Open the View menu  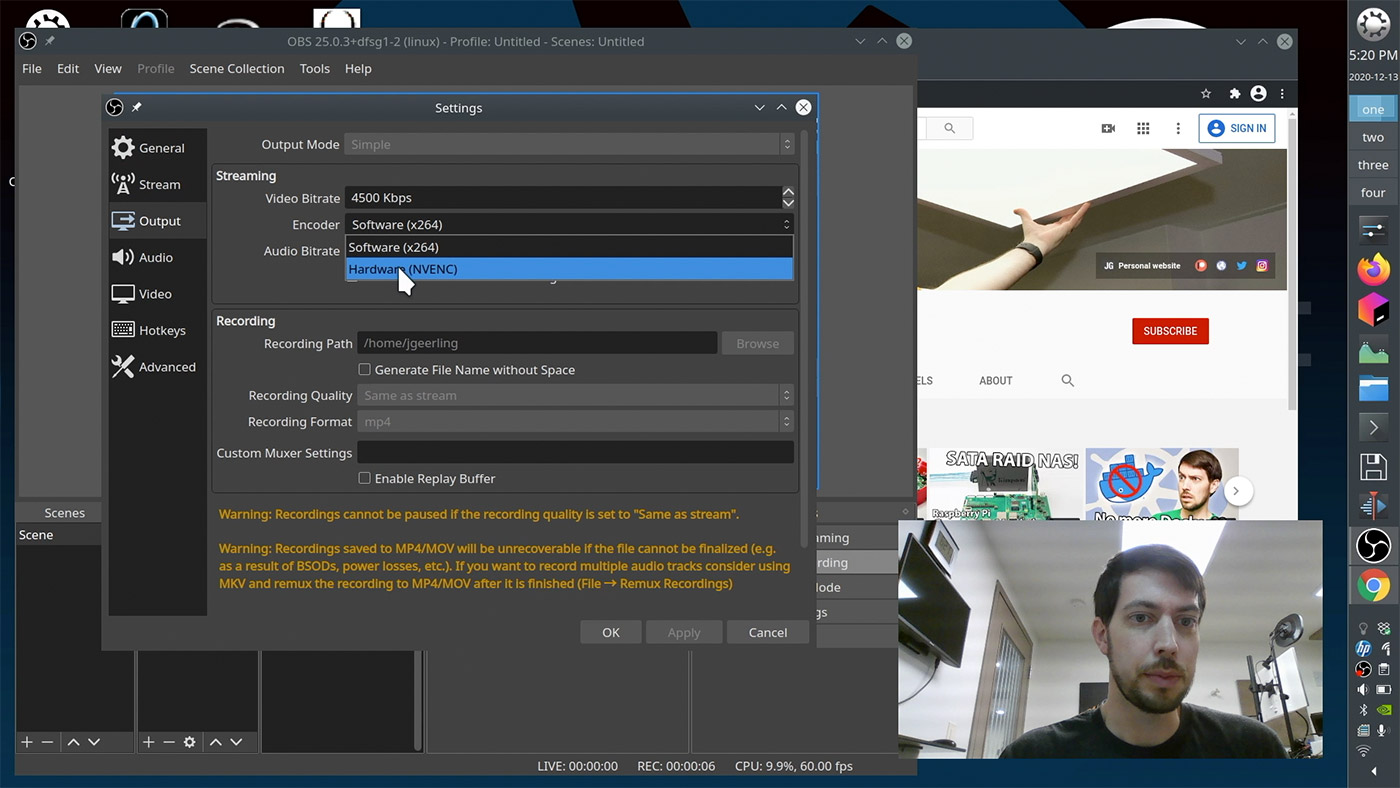(x=108, y=68)
